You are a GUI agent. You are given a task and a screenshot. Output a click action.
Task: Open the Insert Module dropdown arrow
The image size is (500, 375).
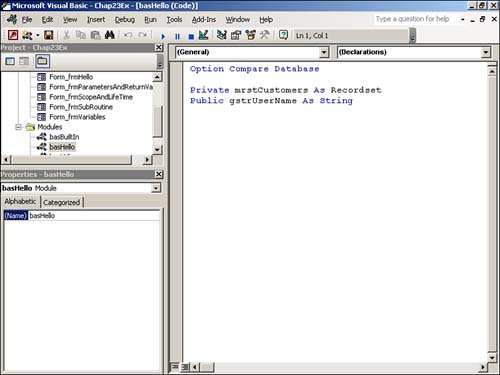pyautogui.click(x=37, y=35)
